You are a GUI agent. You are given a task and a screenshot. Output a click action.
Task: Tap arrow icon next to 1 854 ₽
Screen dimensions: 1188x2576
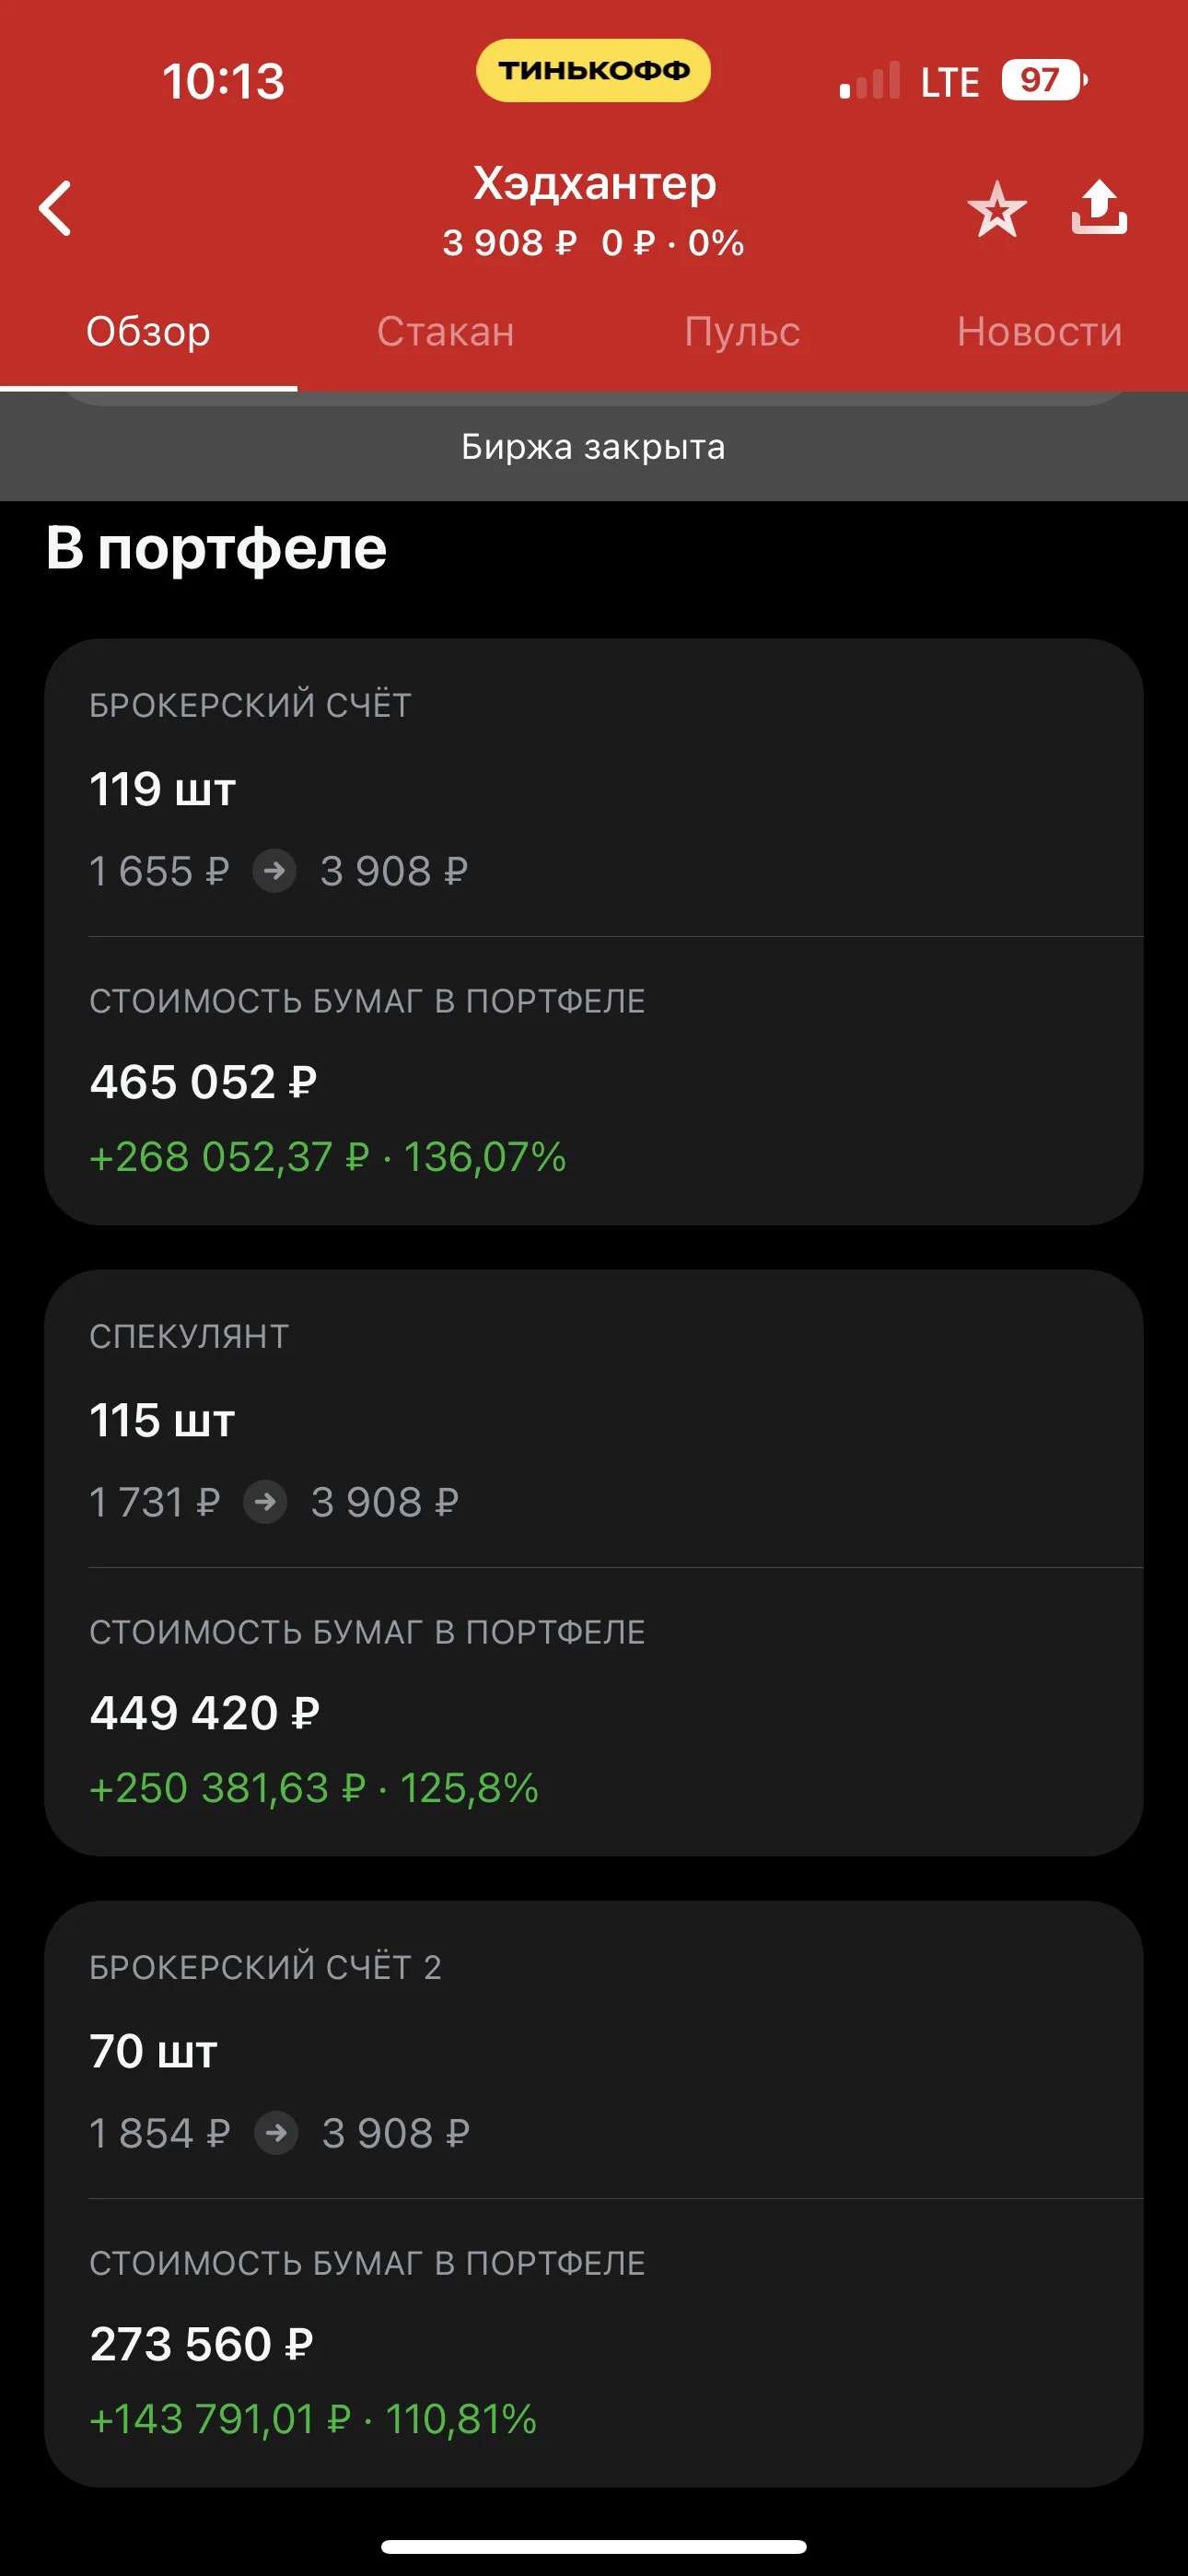[x=276, y=2132]
